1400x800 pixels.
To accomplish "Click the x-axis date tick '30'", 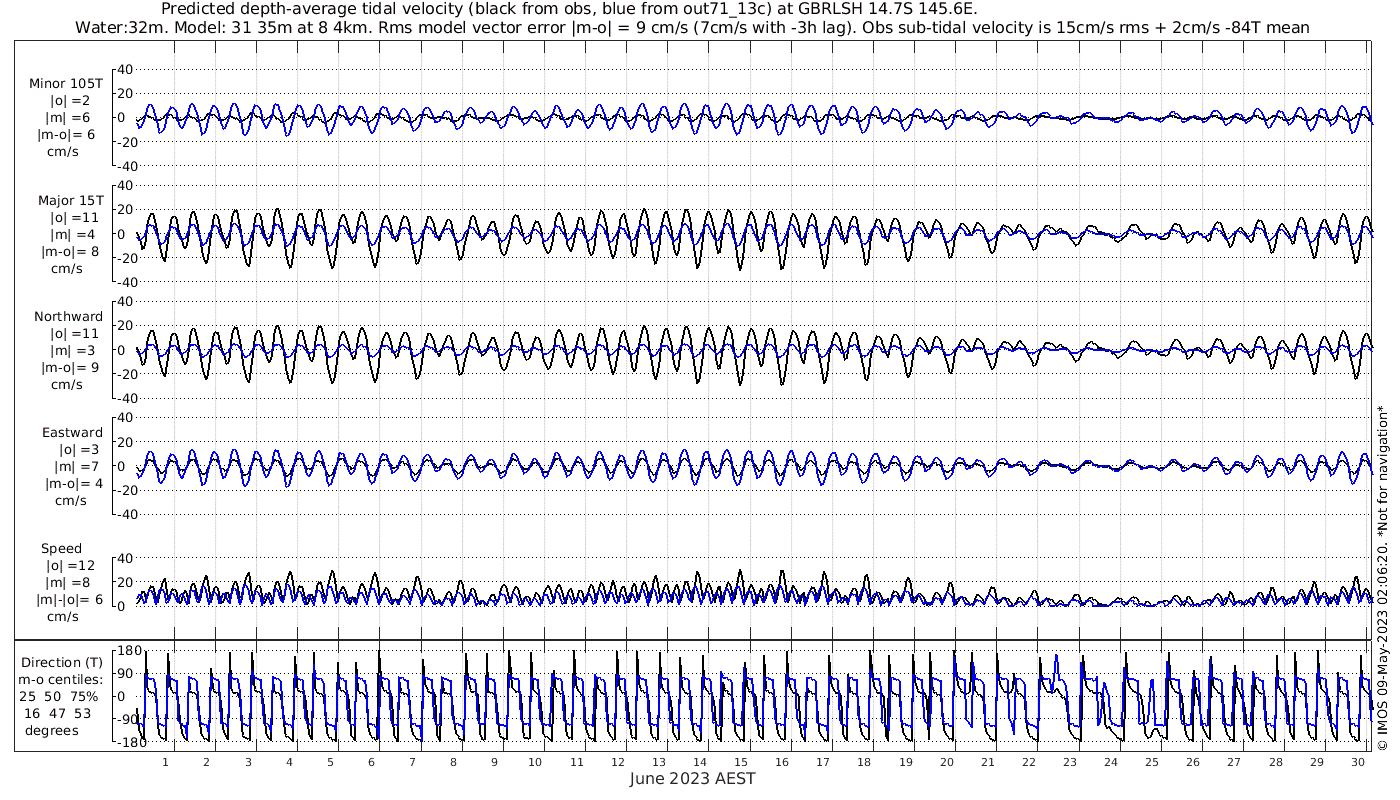I will [1358, 761].
